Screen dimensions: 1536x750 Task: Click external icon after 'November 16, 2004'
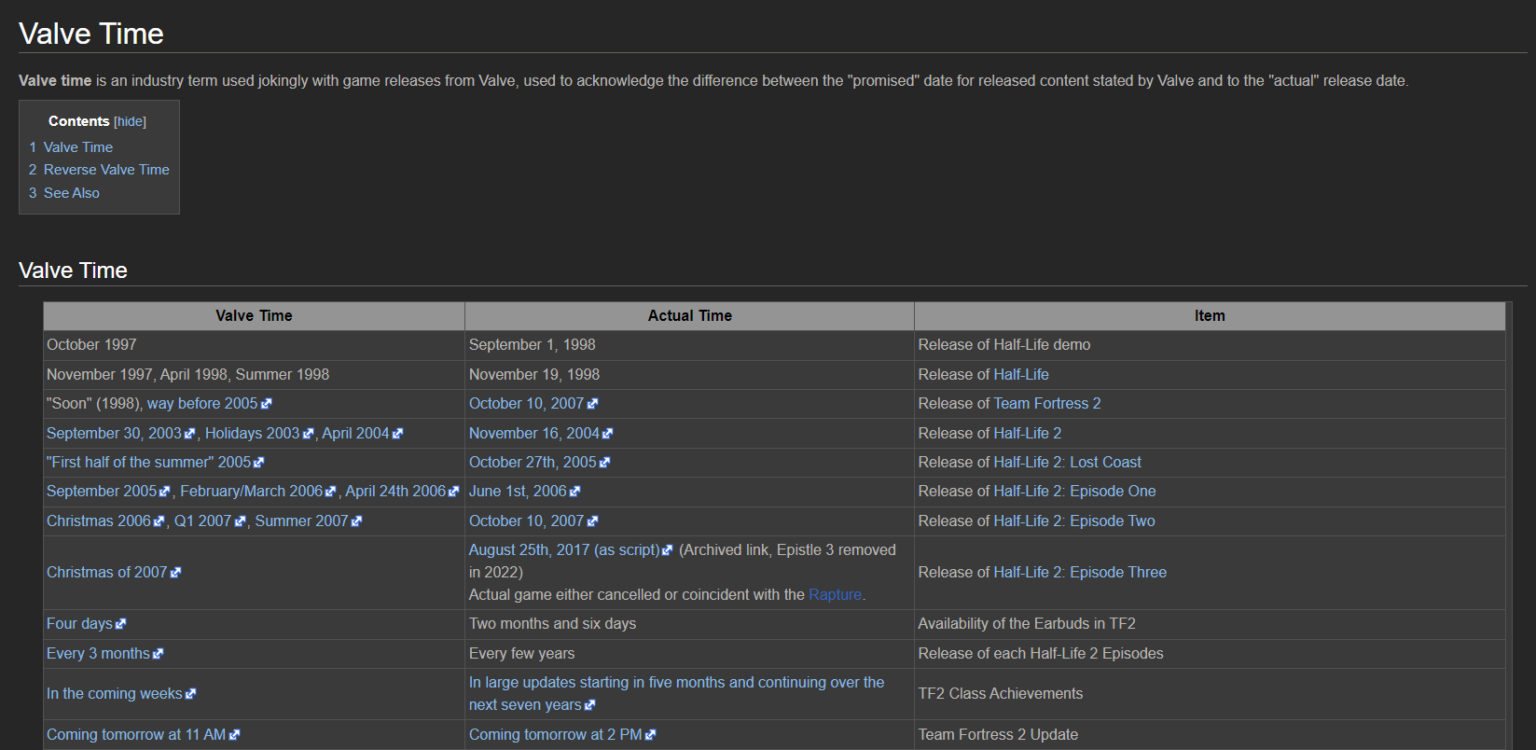coord(607,434)
